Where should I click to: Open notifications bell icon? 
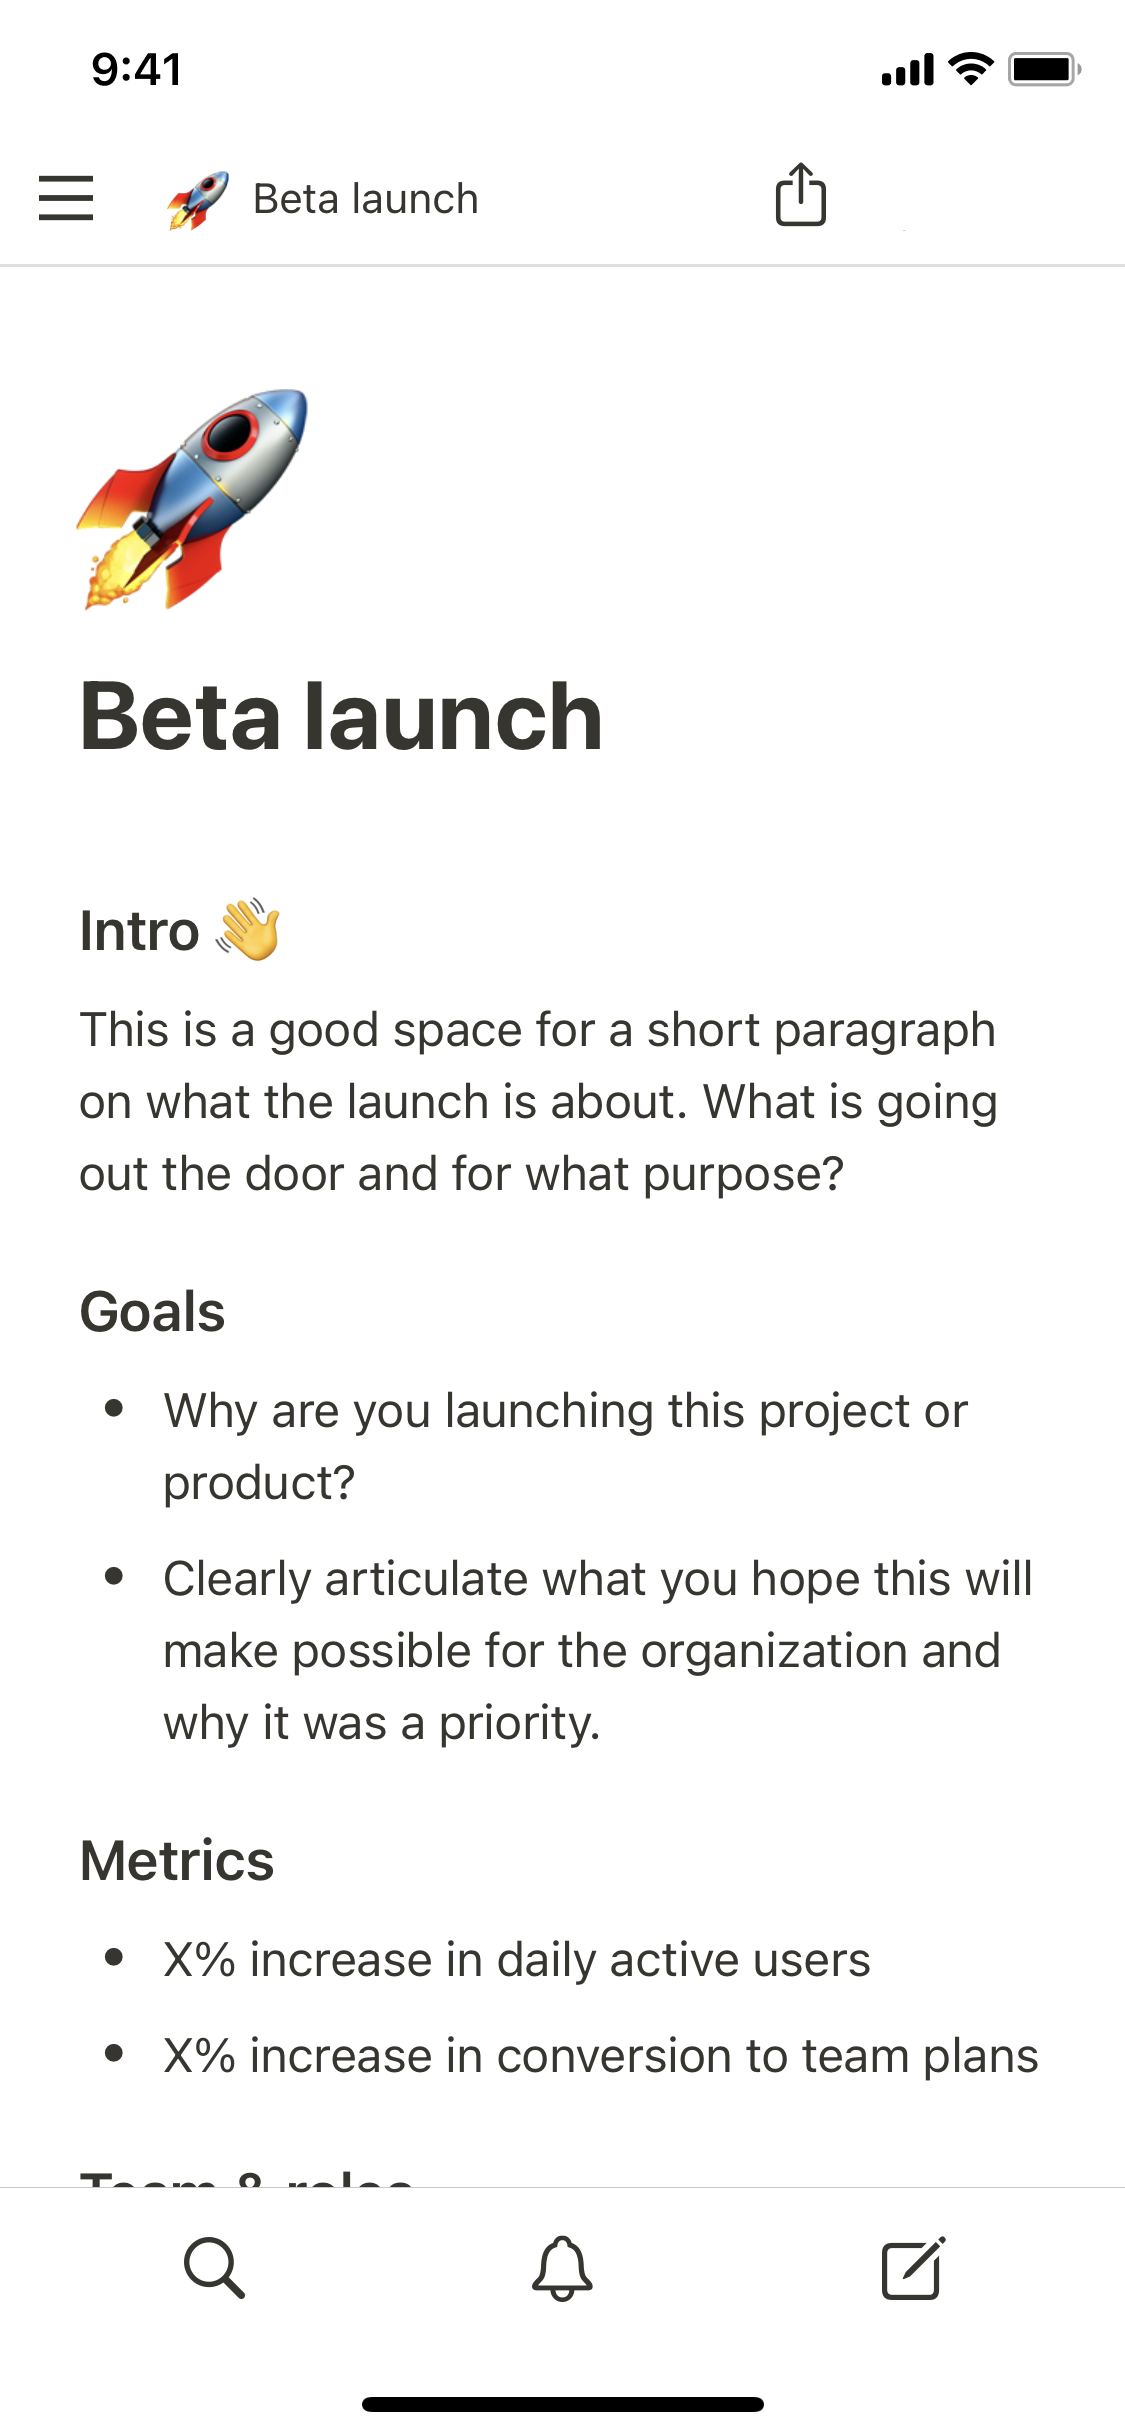pos(562,2268)
